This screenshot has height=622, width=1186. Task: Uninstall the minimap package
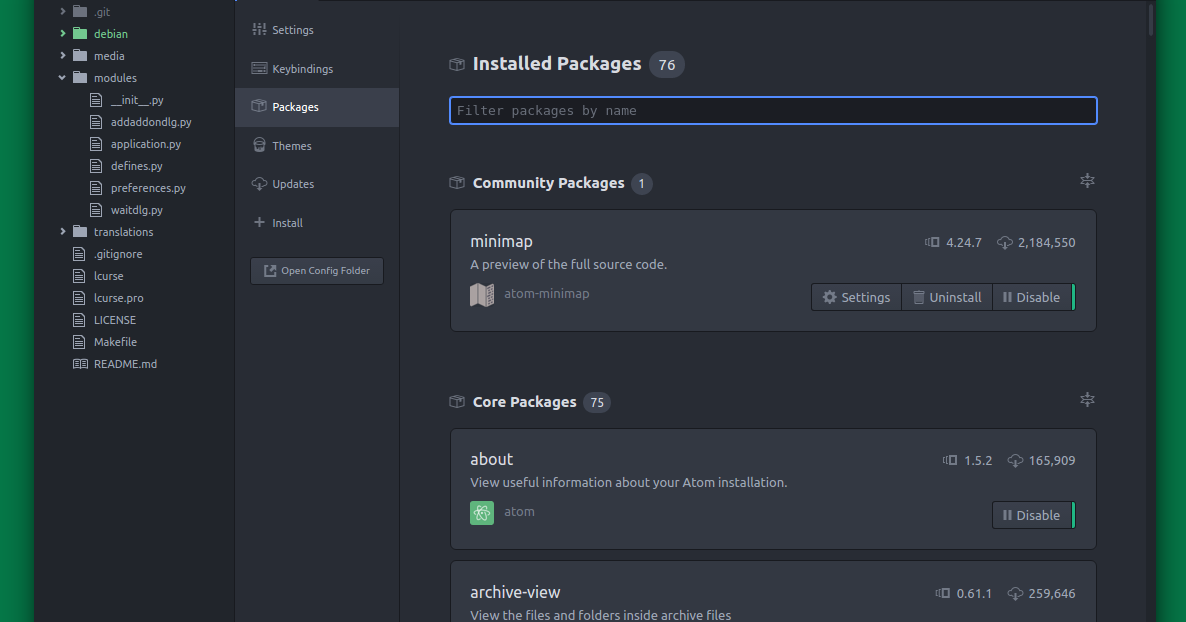pos(946,297)
